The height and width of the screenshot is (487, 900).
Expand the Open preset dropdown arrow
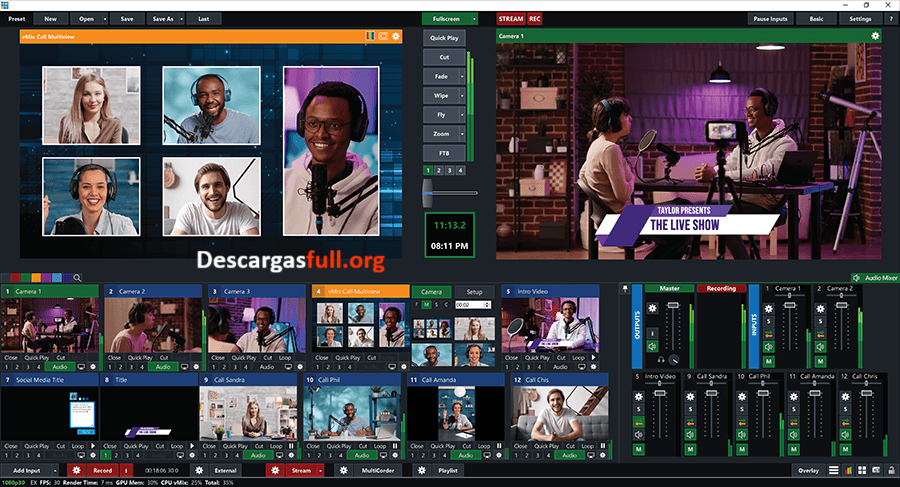[104, 19]
